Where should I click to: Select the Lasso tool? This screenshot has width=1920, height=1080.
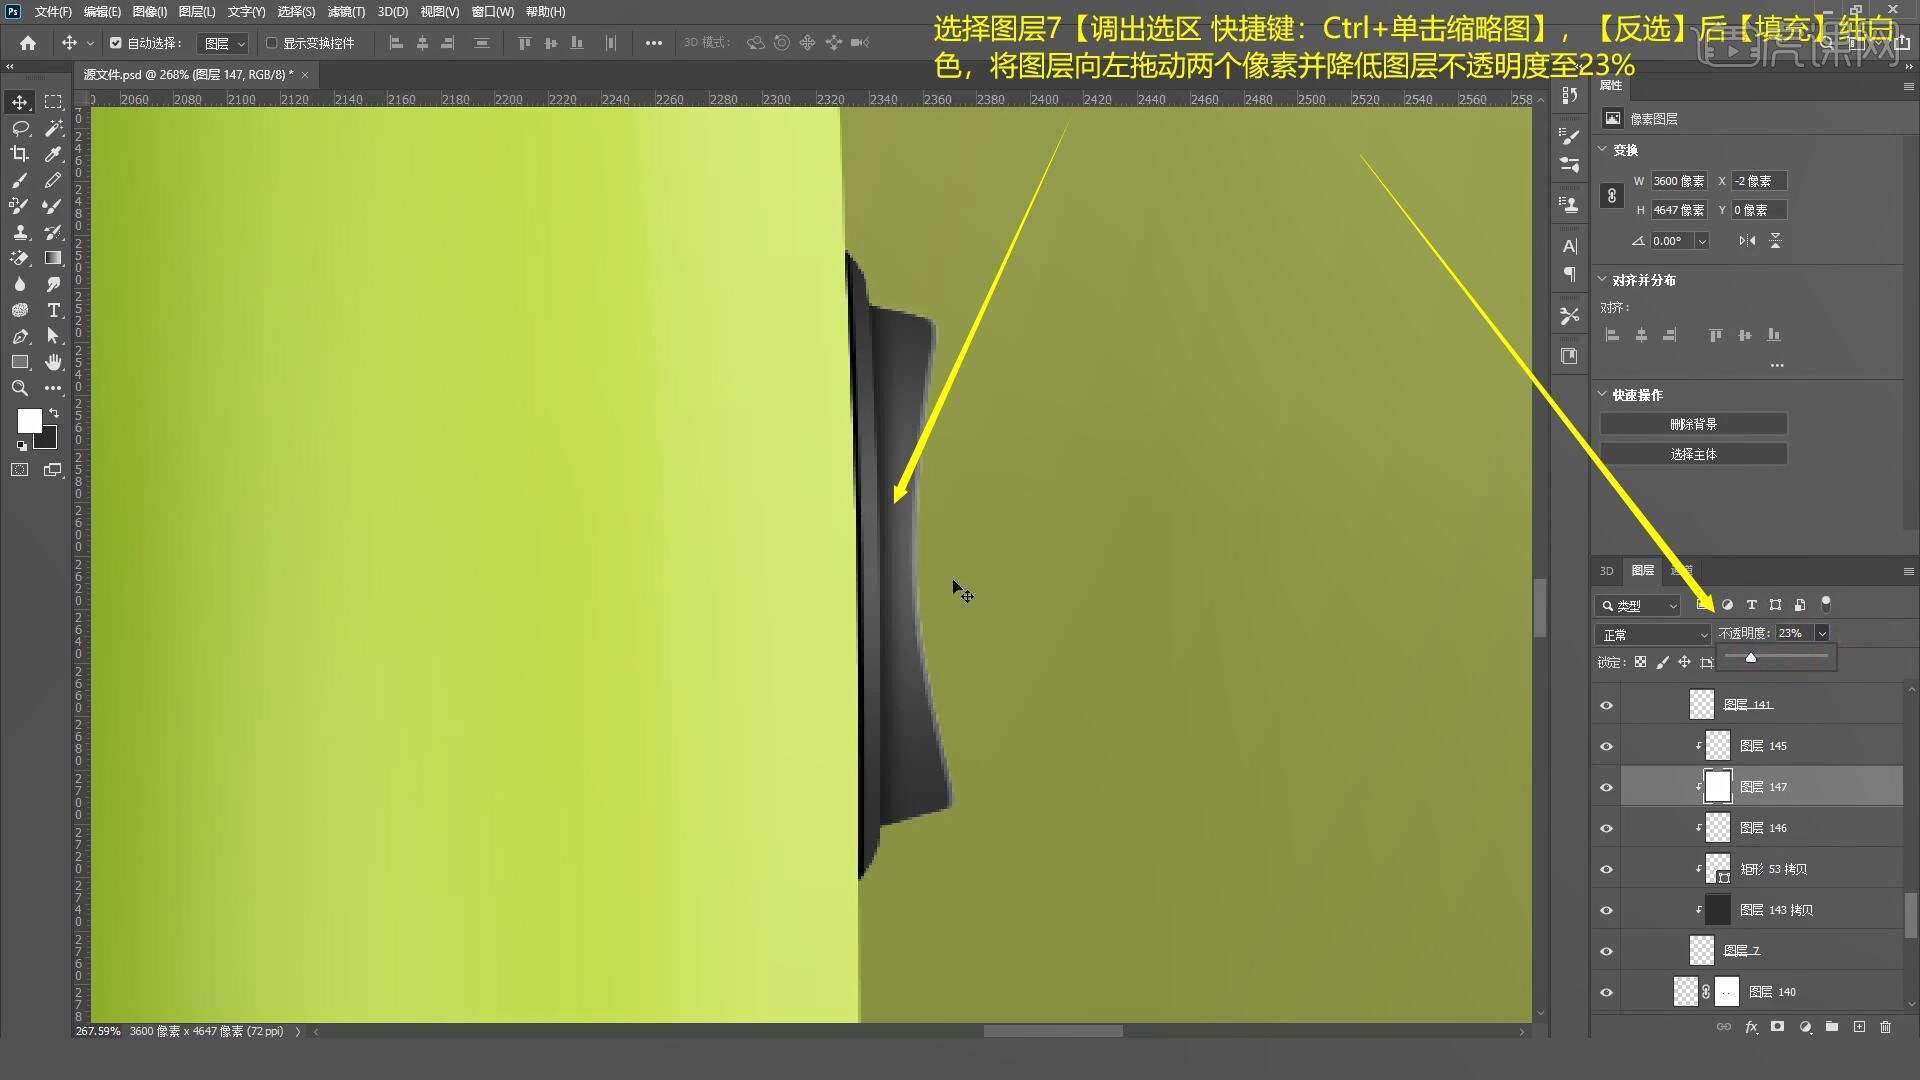(20, 128)
